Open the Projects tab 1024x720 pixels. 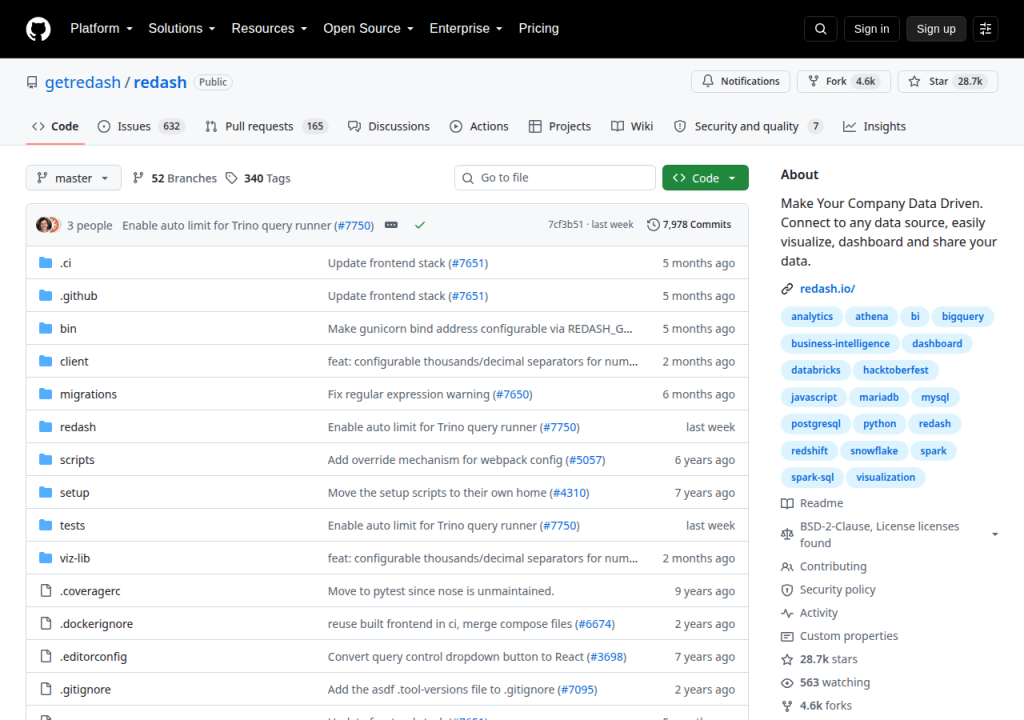560,126
